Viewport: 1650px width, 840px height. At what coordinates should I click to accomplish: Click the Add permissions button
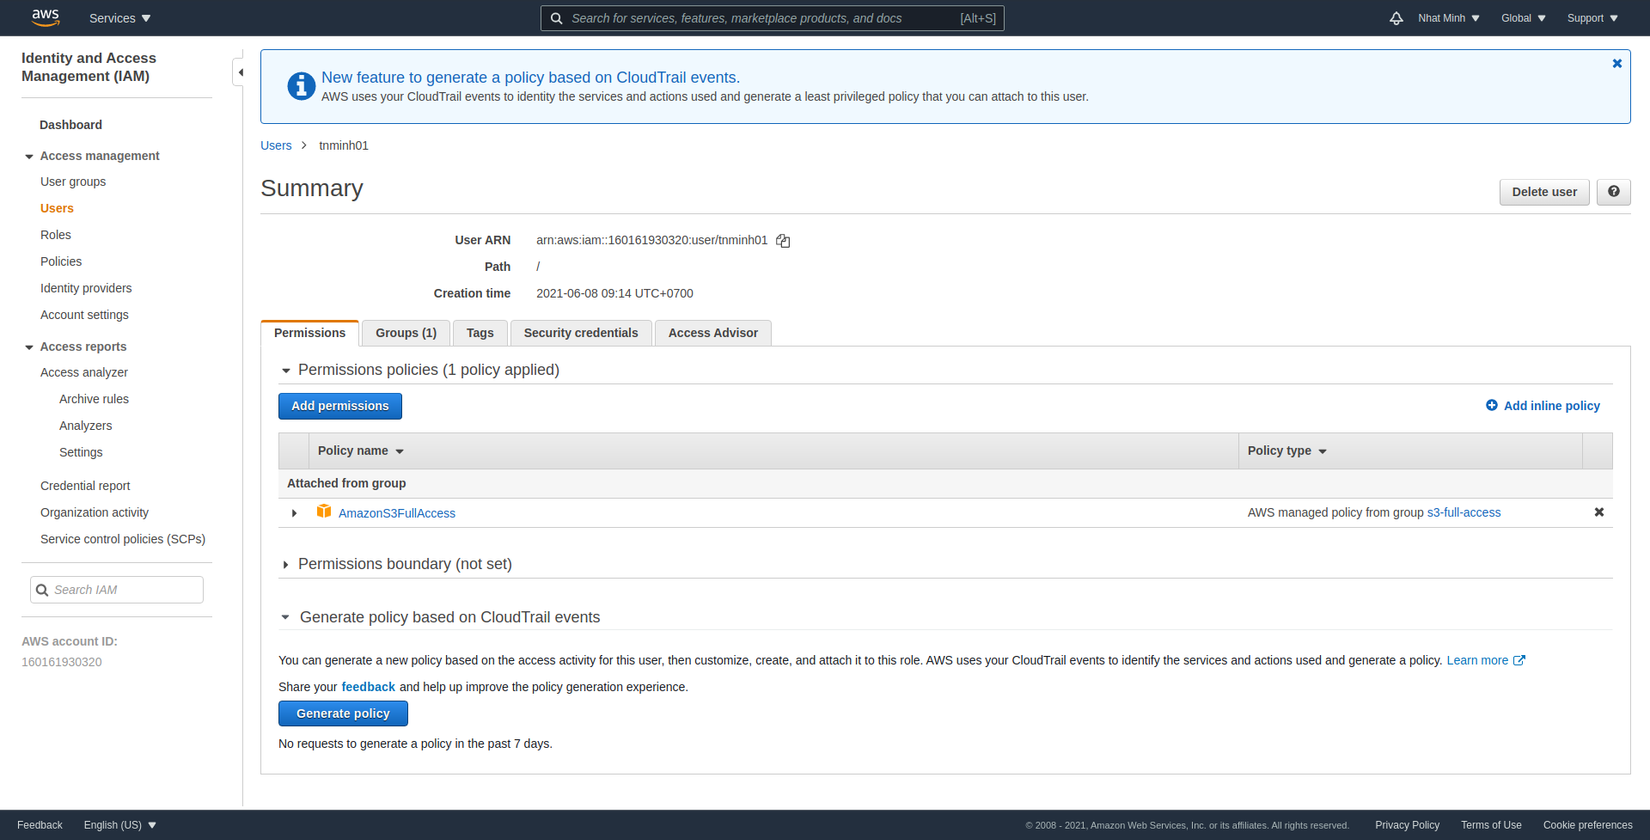[340, 406]
